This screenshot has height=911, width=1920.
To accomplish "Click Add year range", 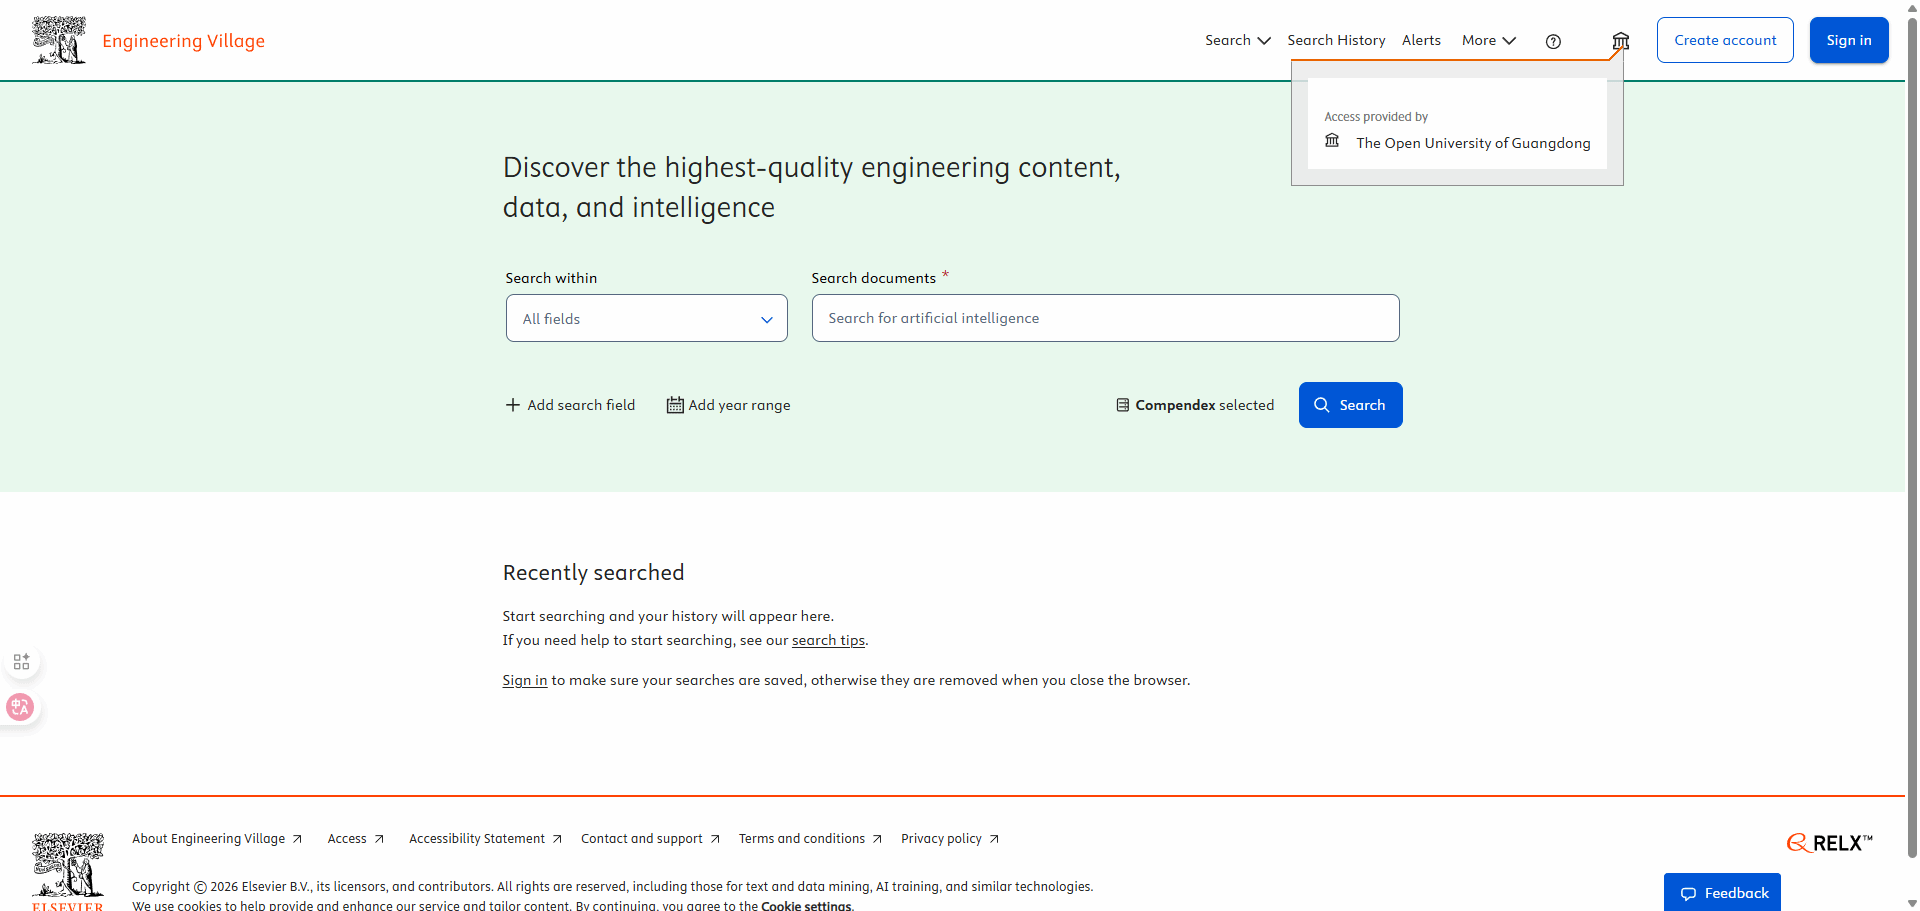I will 729,405.
